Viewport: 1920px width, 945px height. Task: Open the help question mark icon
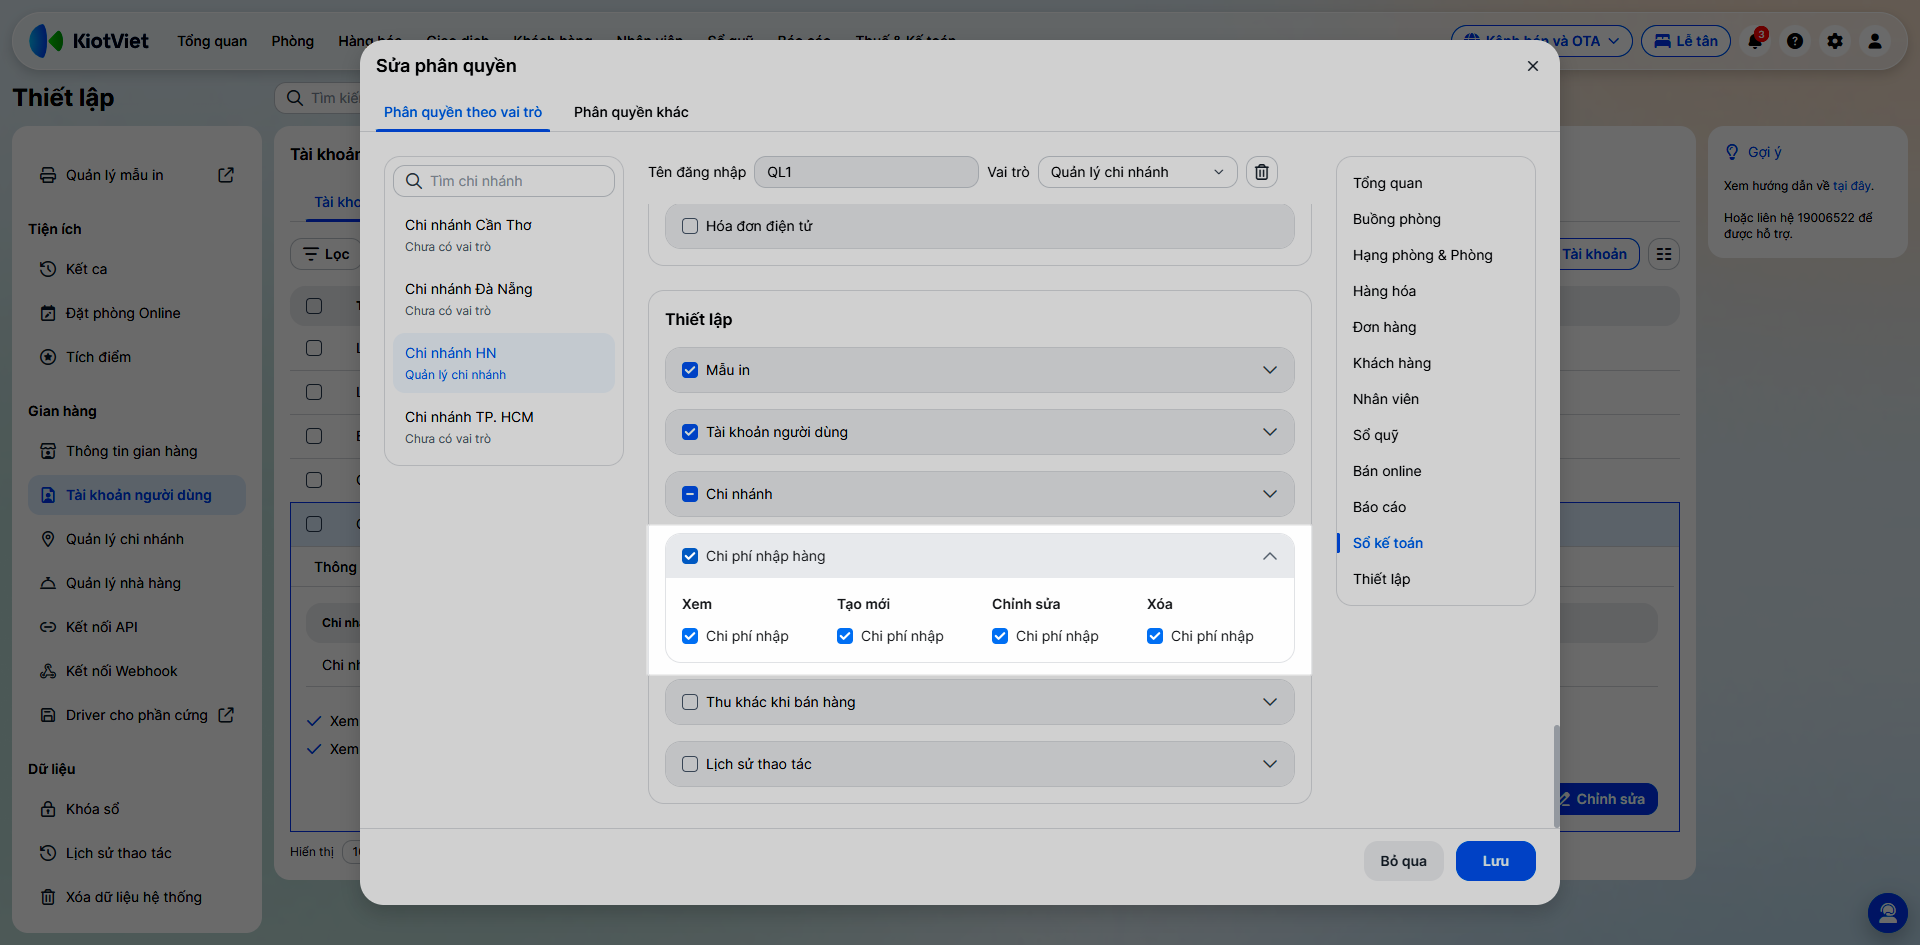pos(1795,41)
